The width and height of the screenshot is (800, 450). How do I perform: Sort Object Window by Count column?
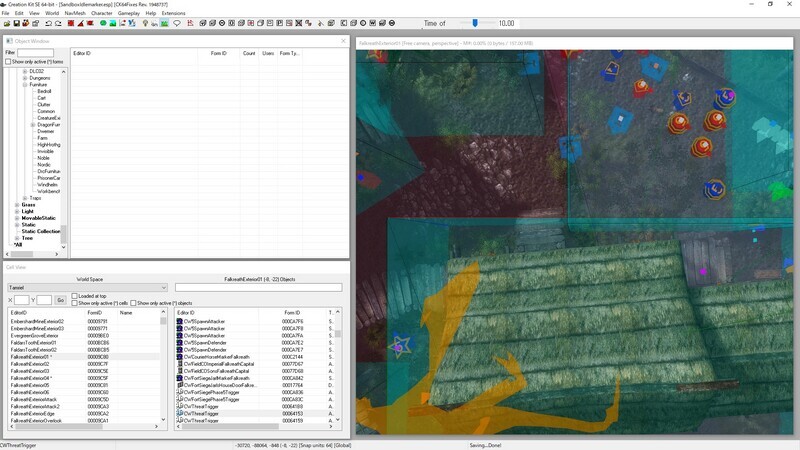coord(249,53)
